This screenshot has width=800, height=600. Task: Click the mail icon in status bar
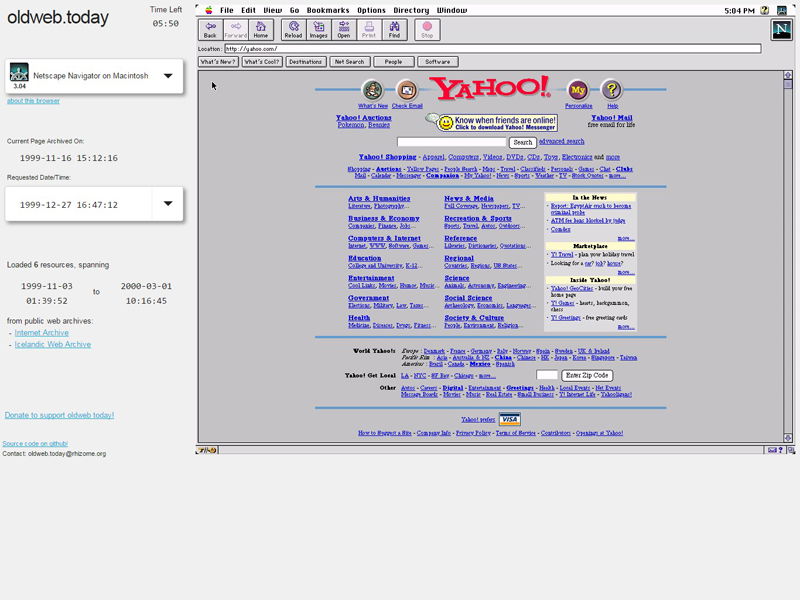[x=772, y=450]
